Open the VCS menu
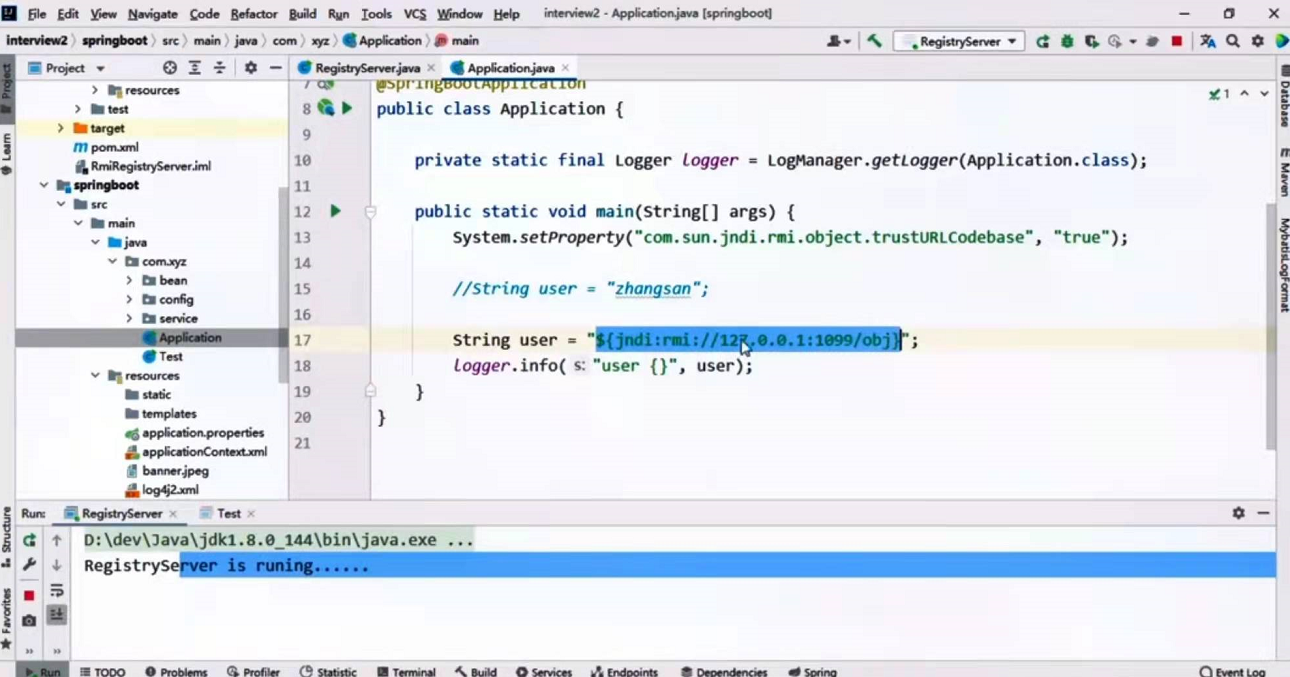This screenshot has height=677, width=1290. pos(414,14)
